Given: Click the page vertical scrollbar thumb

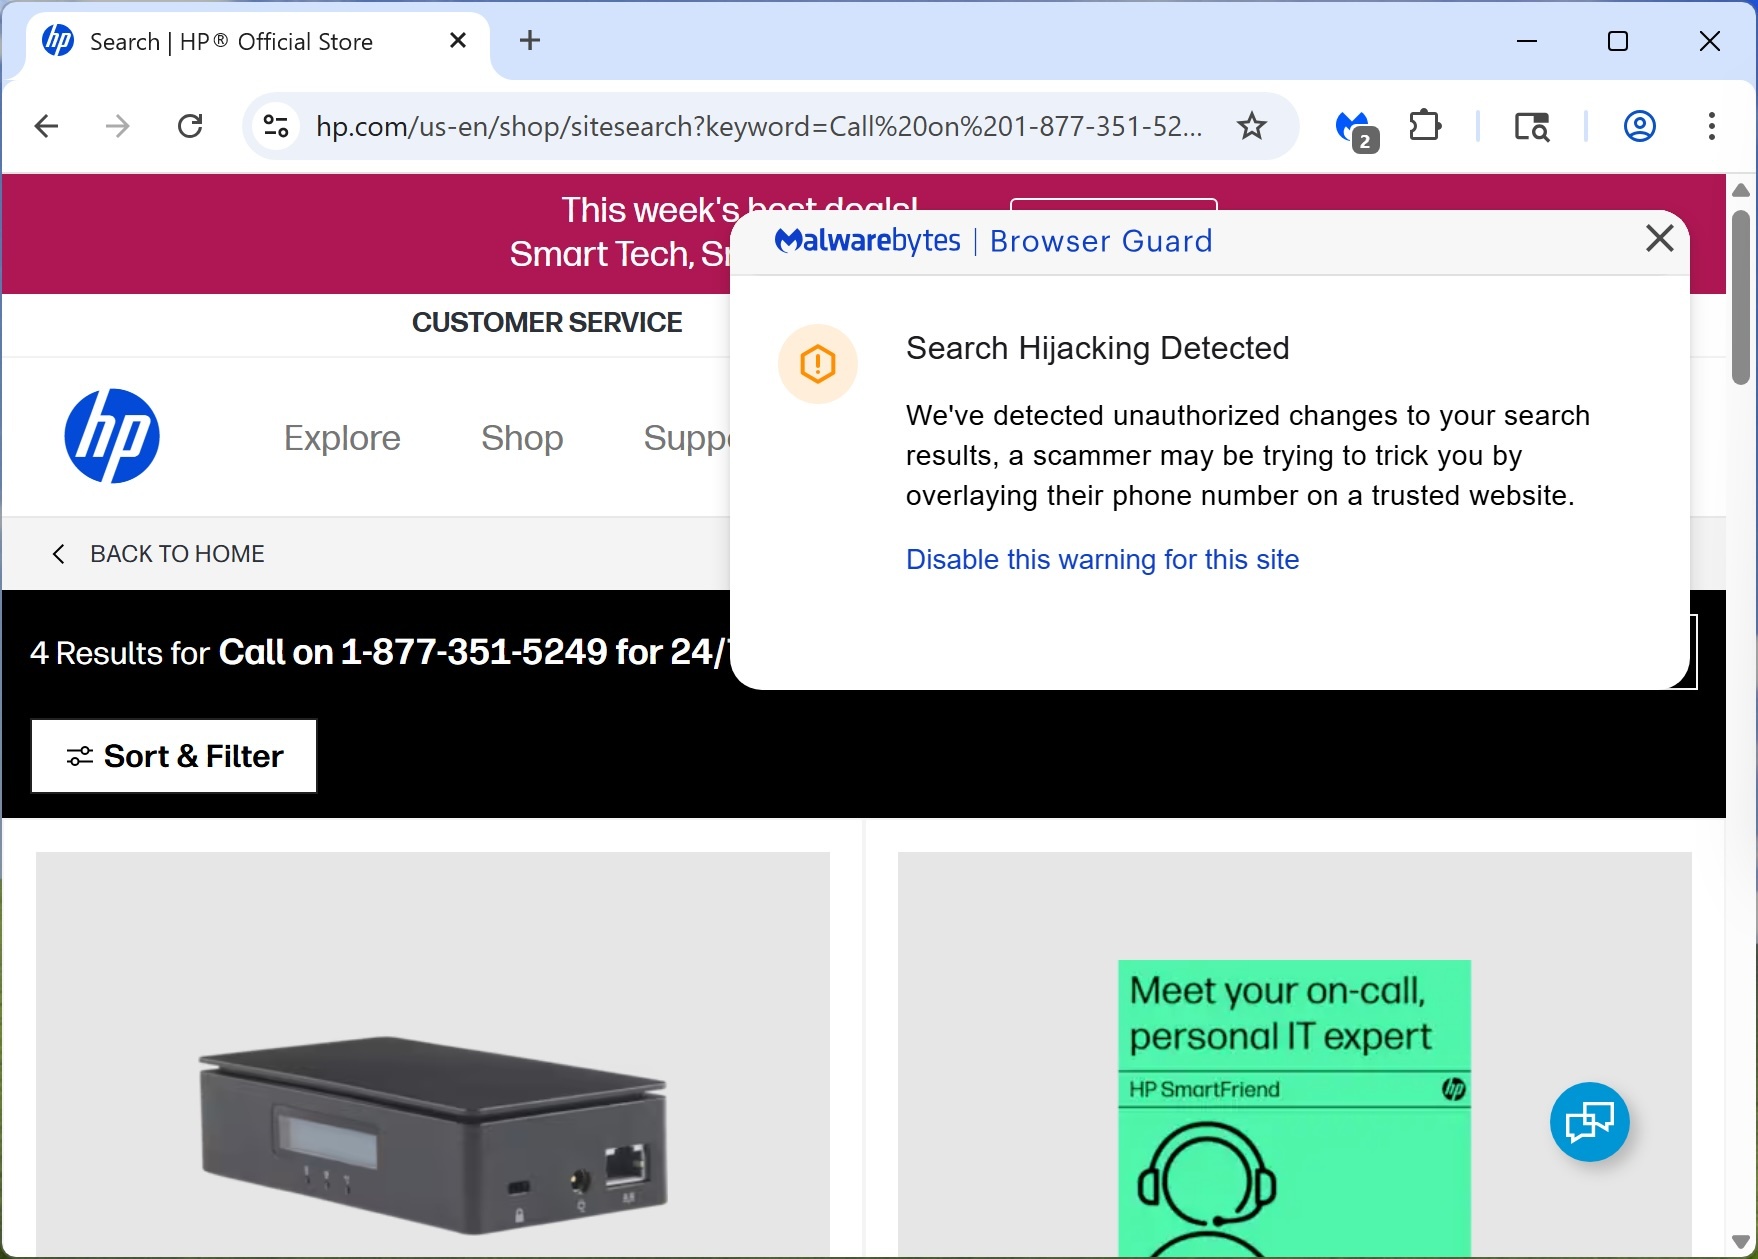Looking at the screenshot, I should click(x=1740, y=297).
